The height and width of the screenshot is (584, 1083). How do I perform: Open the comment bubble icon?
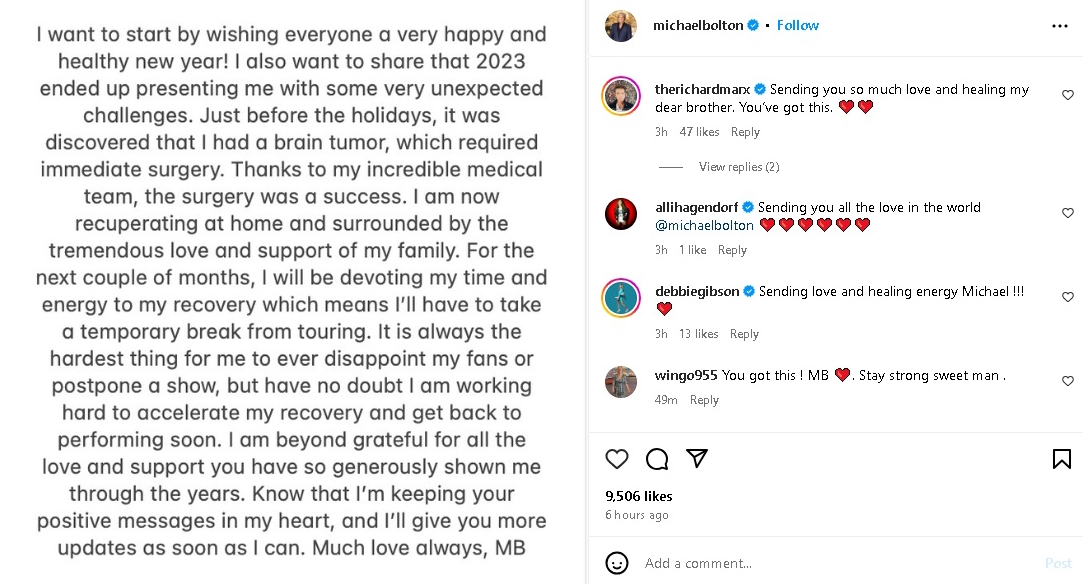657,459
